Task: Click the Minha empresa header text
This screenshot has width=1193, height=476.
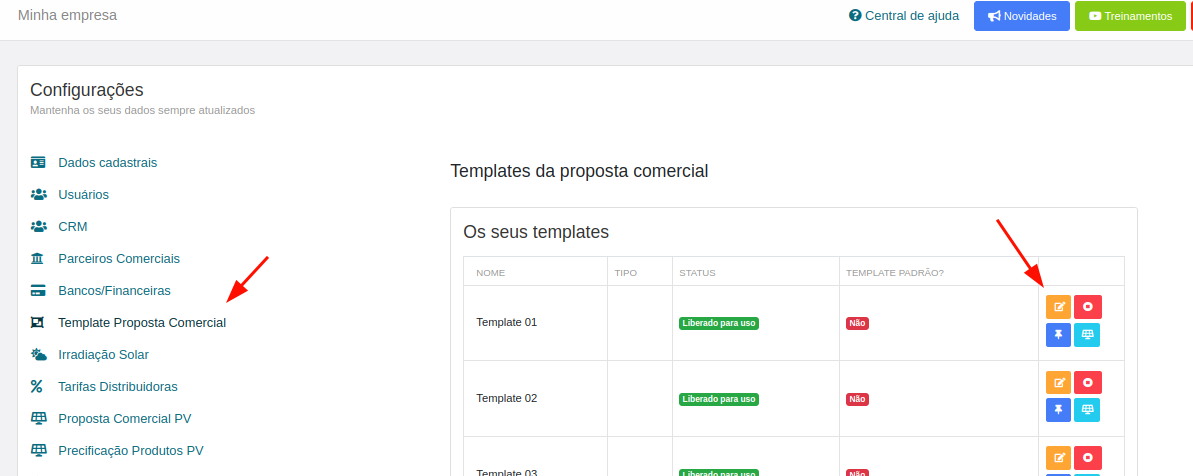Action: tap(68, 14)
